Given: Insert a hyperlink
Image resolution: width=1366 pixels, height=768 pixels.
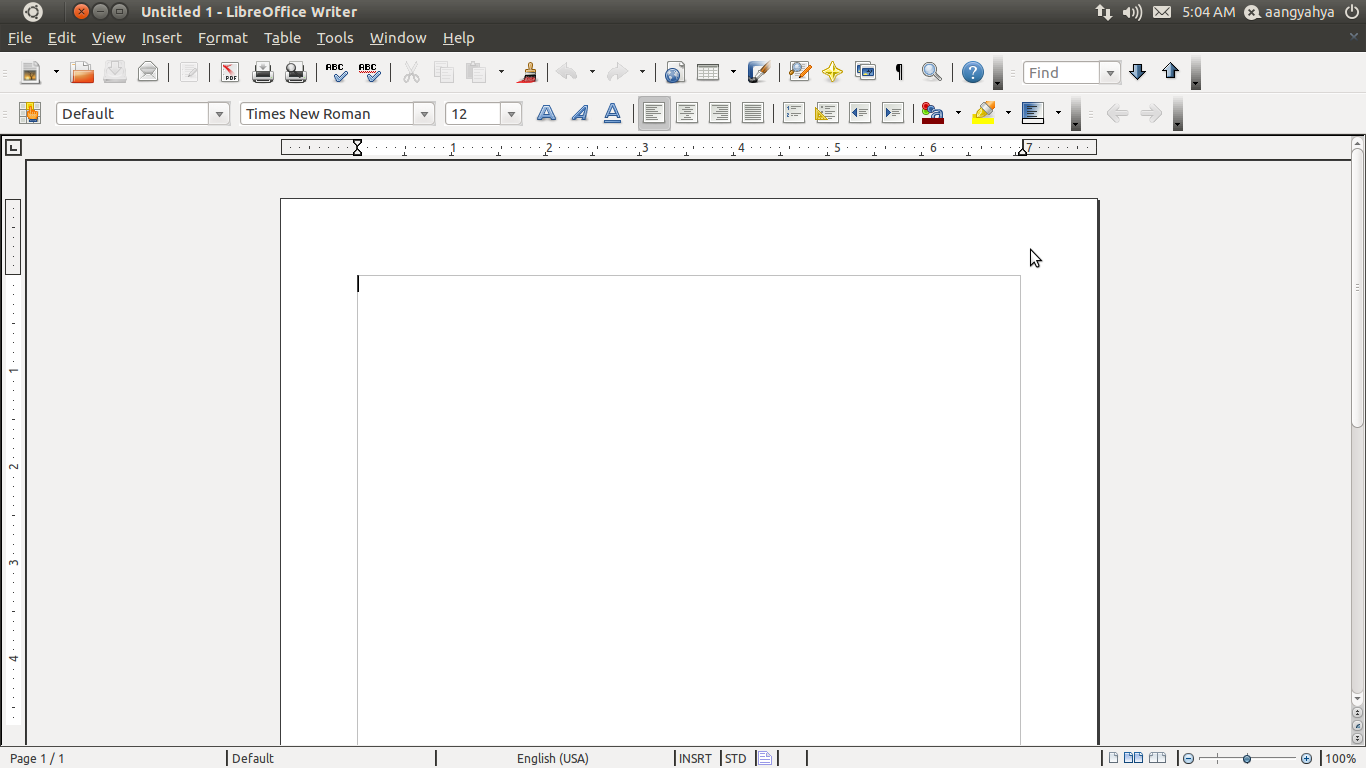Looking at the screenshot, I should [673, 72].
